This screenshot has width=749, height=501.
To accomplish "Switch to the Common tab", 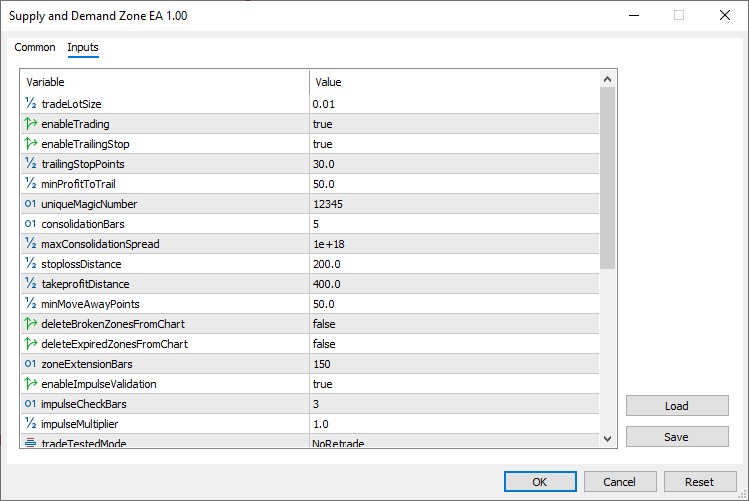I will (x=35, y=47).
